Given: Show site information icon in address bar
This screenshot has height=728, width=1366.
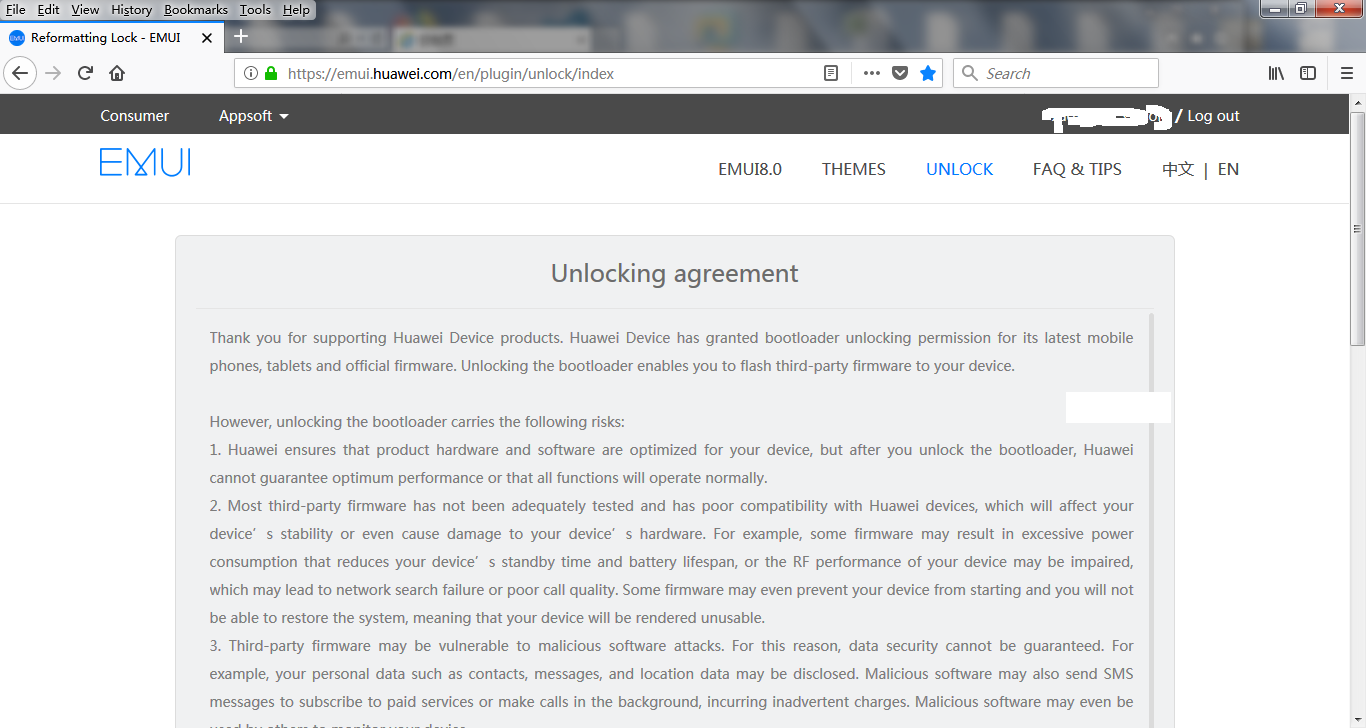Looking at the screenshot, I should [251, 73].
